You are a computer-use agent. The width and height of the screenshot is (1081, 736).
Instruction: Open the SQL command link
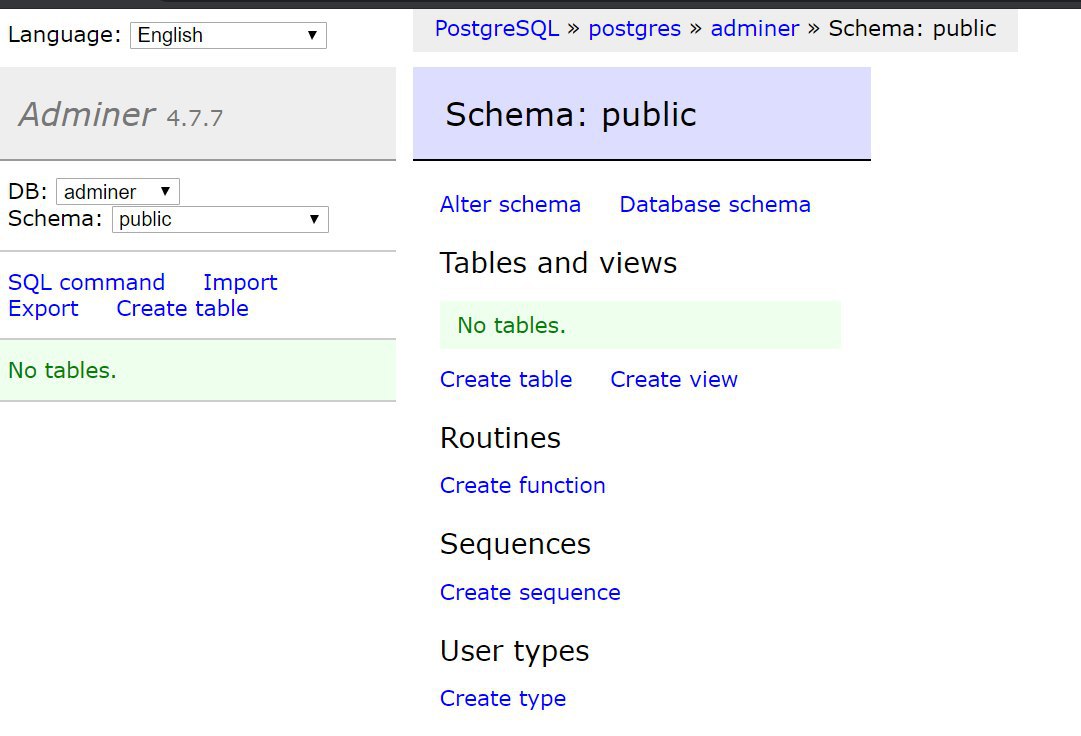(x=86, y=282)
